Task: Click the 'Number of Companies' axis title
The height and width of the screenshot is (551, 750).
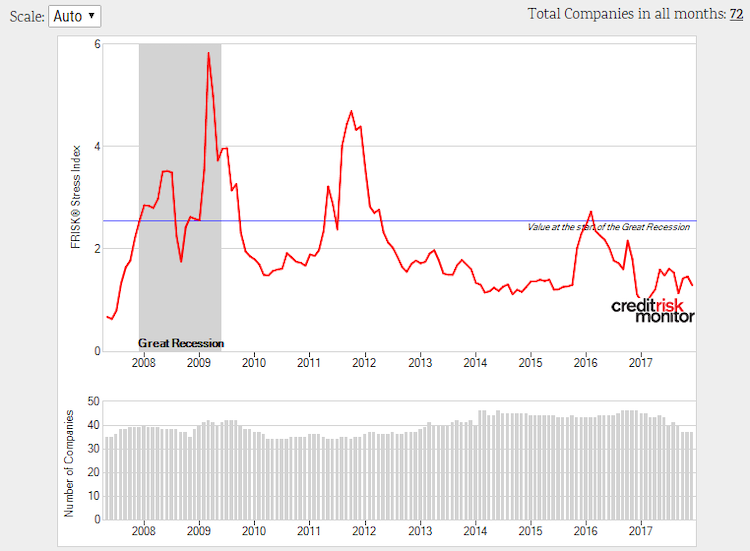Action: pos(69,463)
